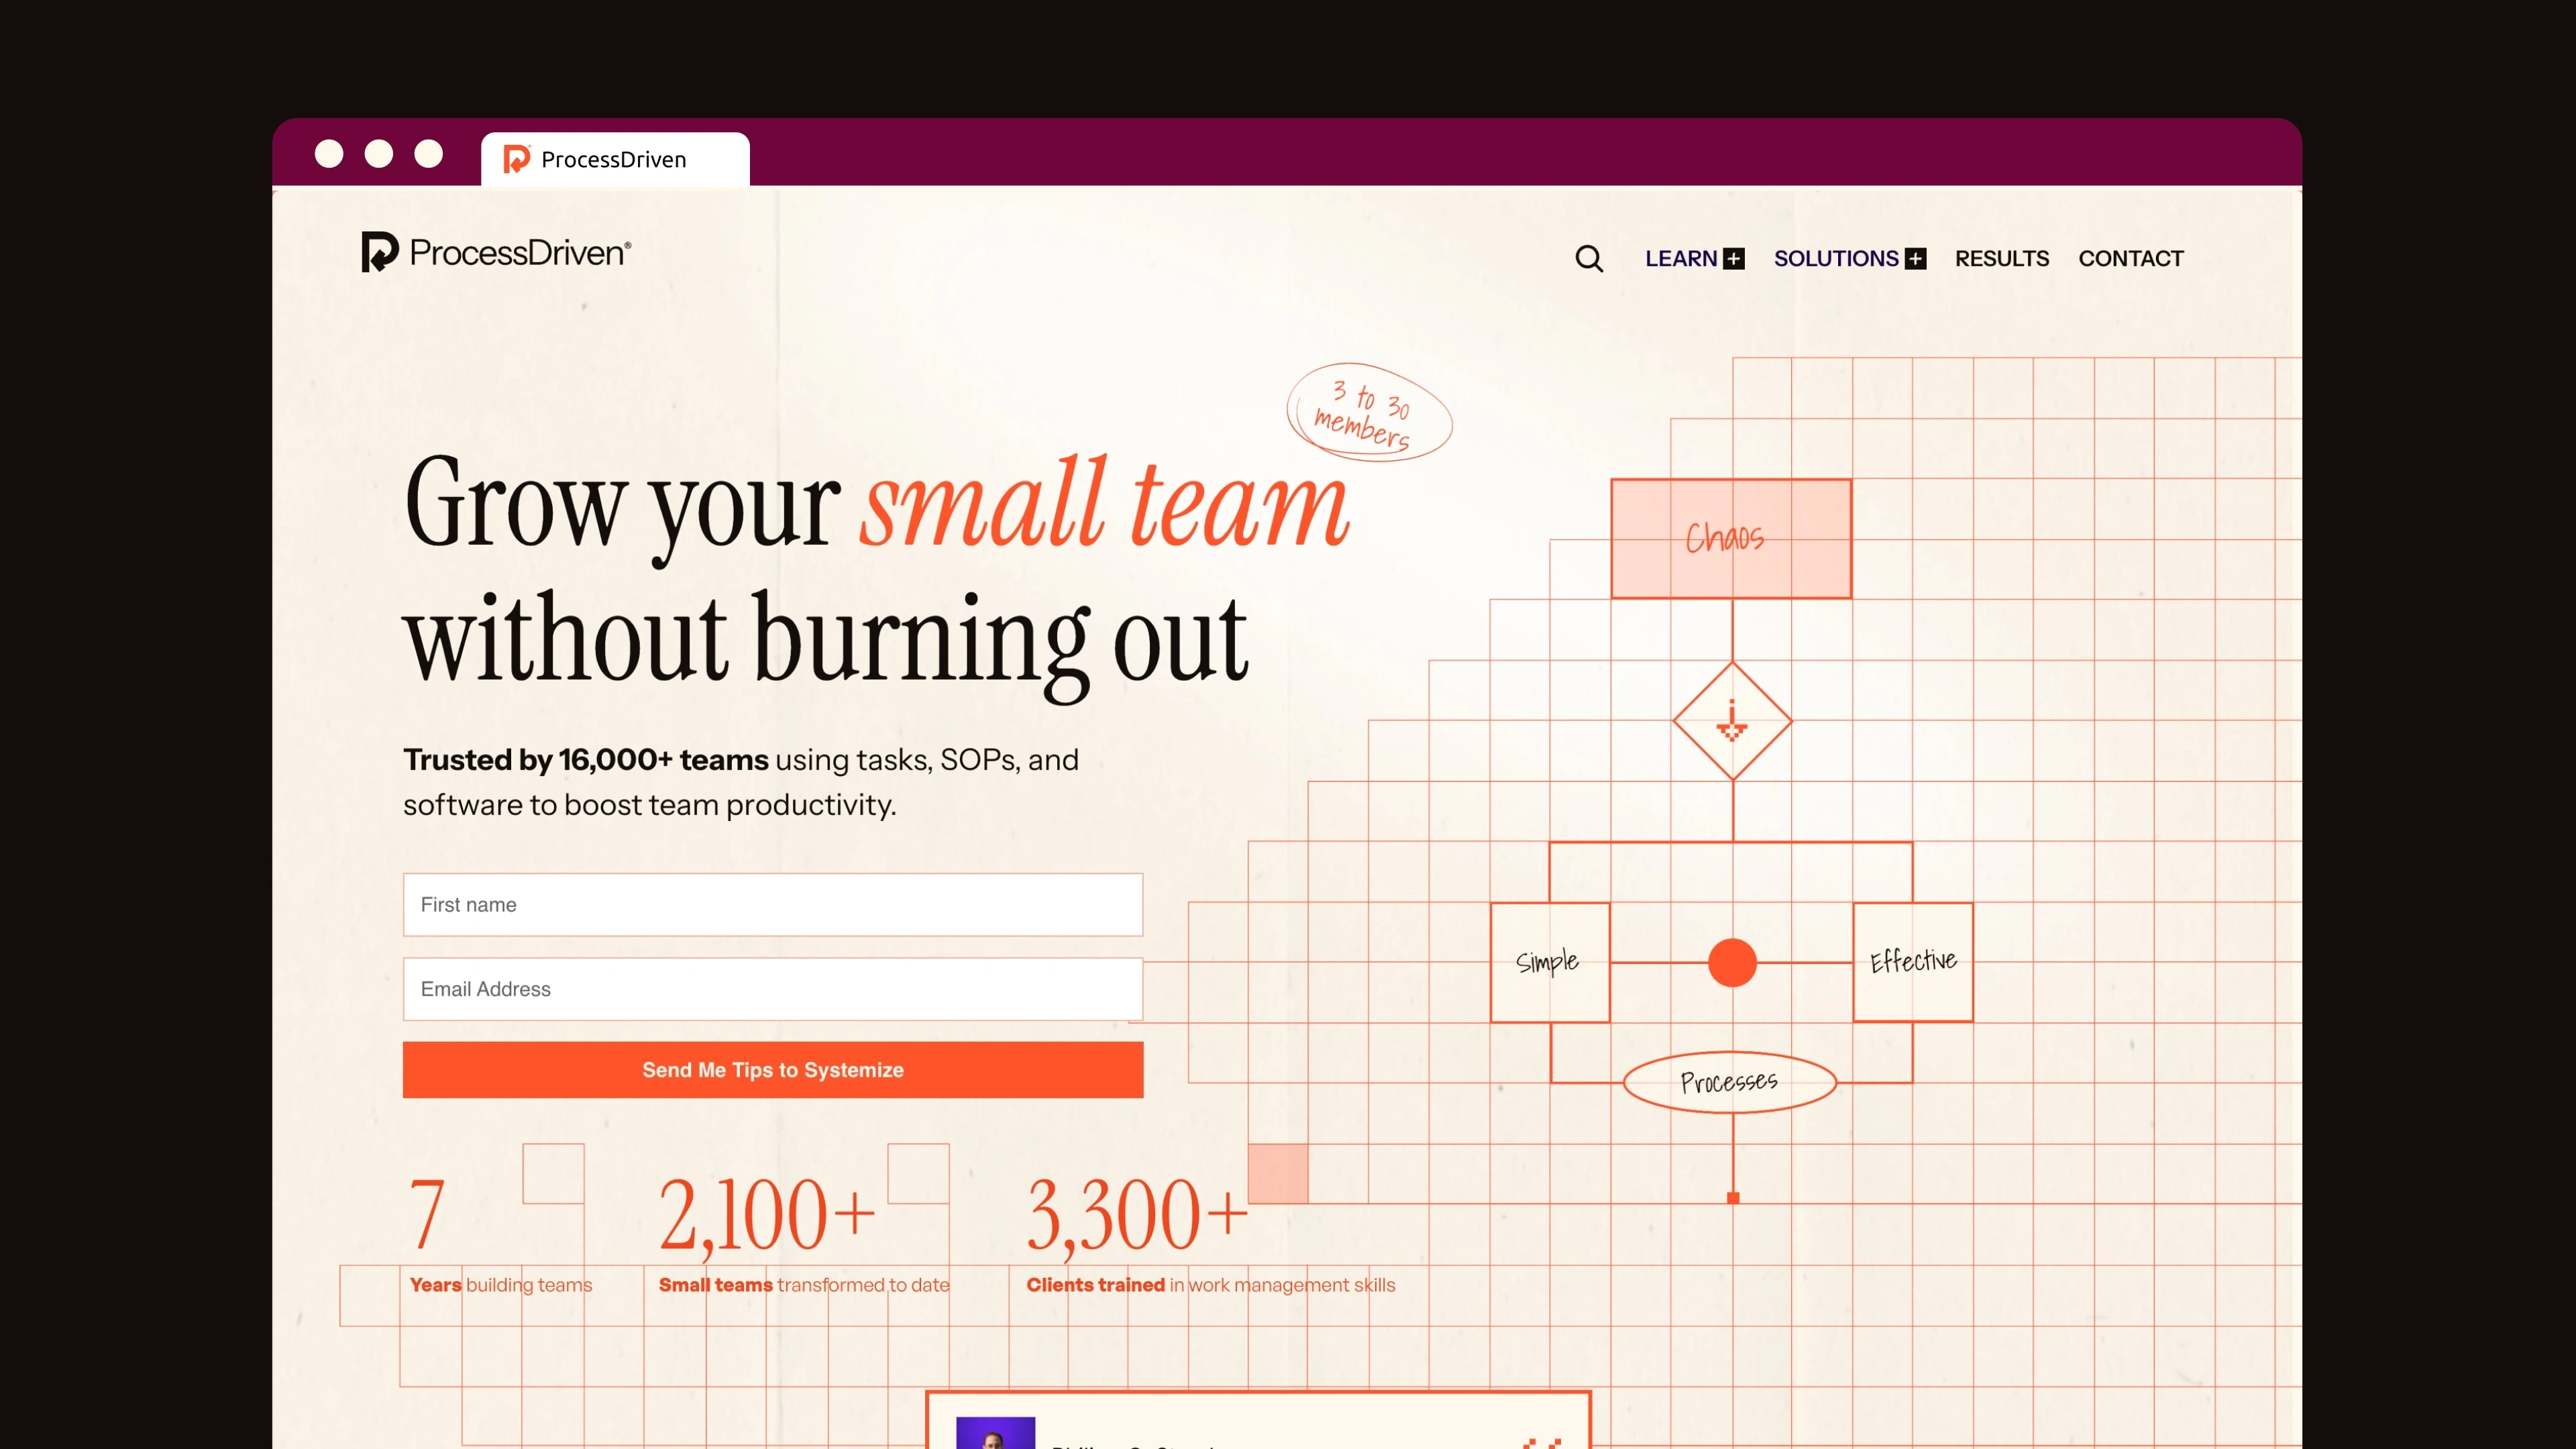Focus the First name field
This screenshot has width=2576, height=1449.
(772, 905)
